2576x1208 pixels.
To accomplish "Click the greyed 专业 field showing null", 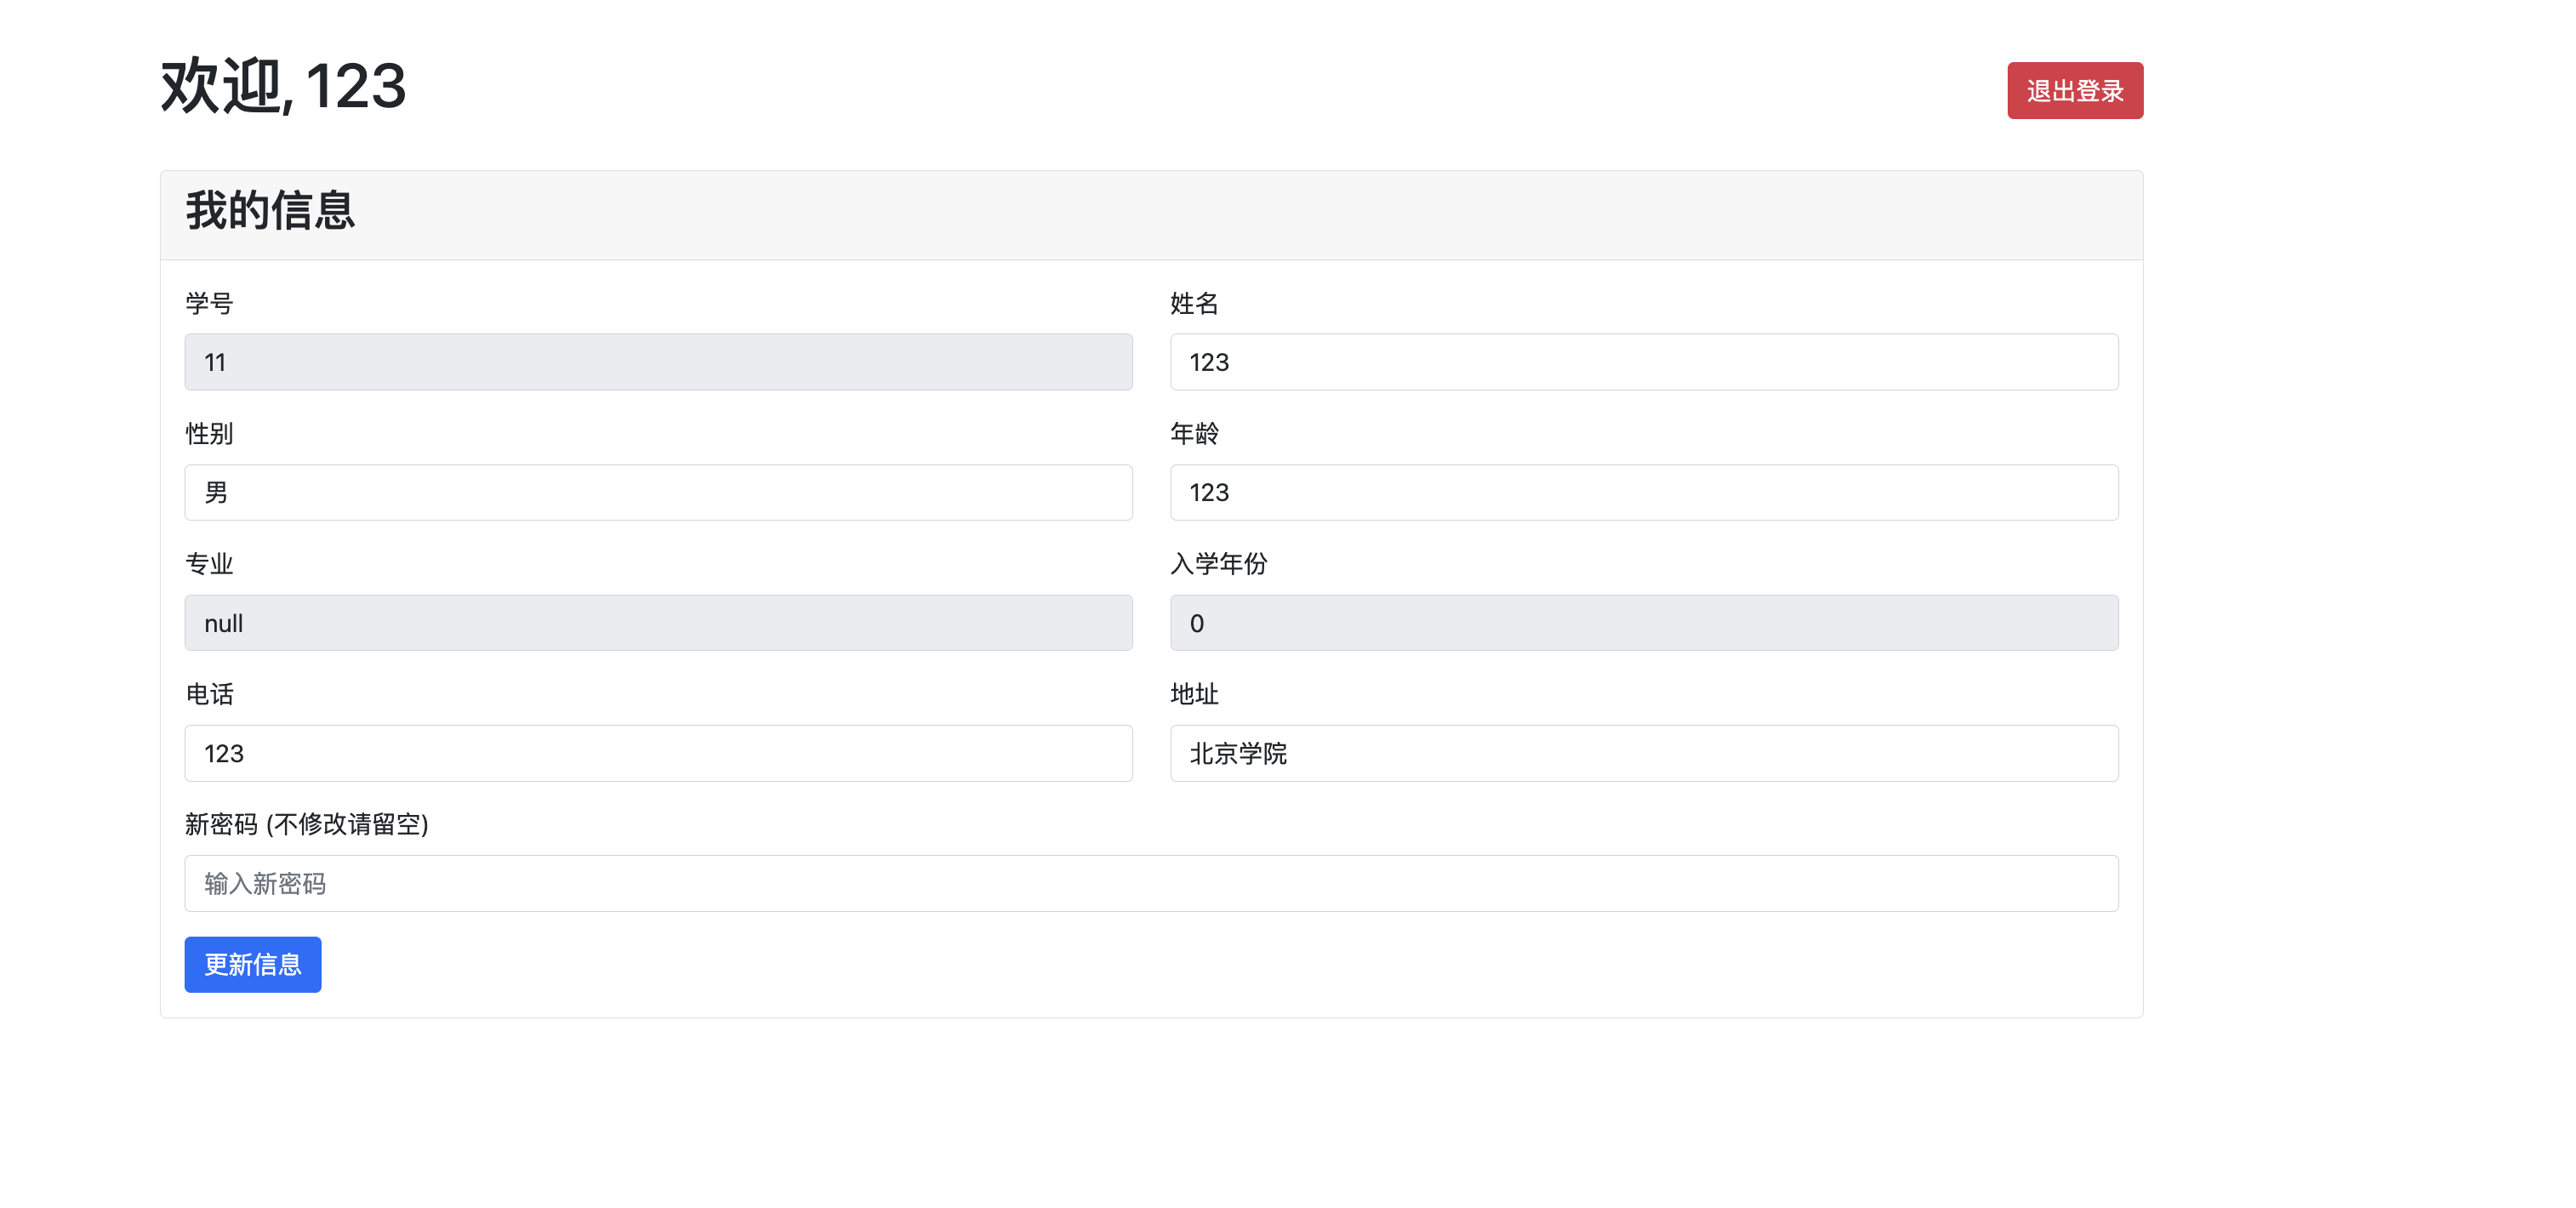I will click(658, 623).
